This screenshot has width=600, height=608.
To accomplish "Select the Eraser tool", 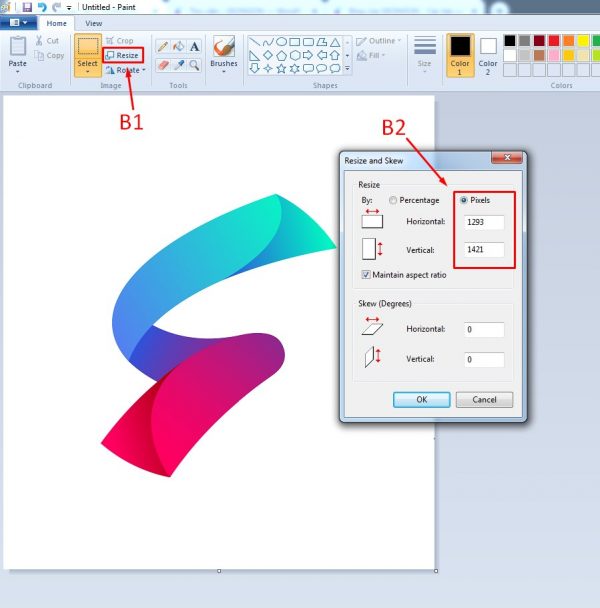I will (x=163, y=65).
